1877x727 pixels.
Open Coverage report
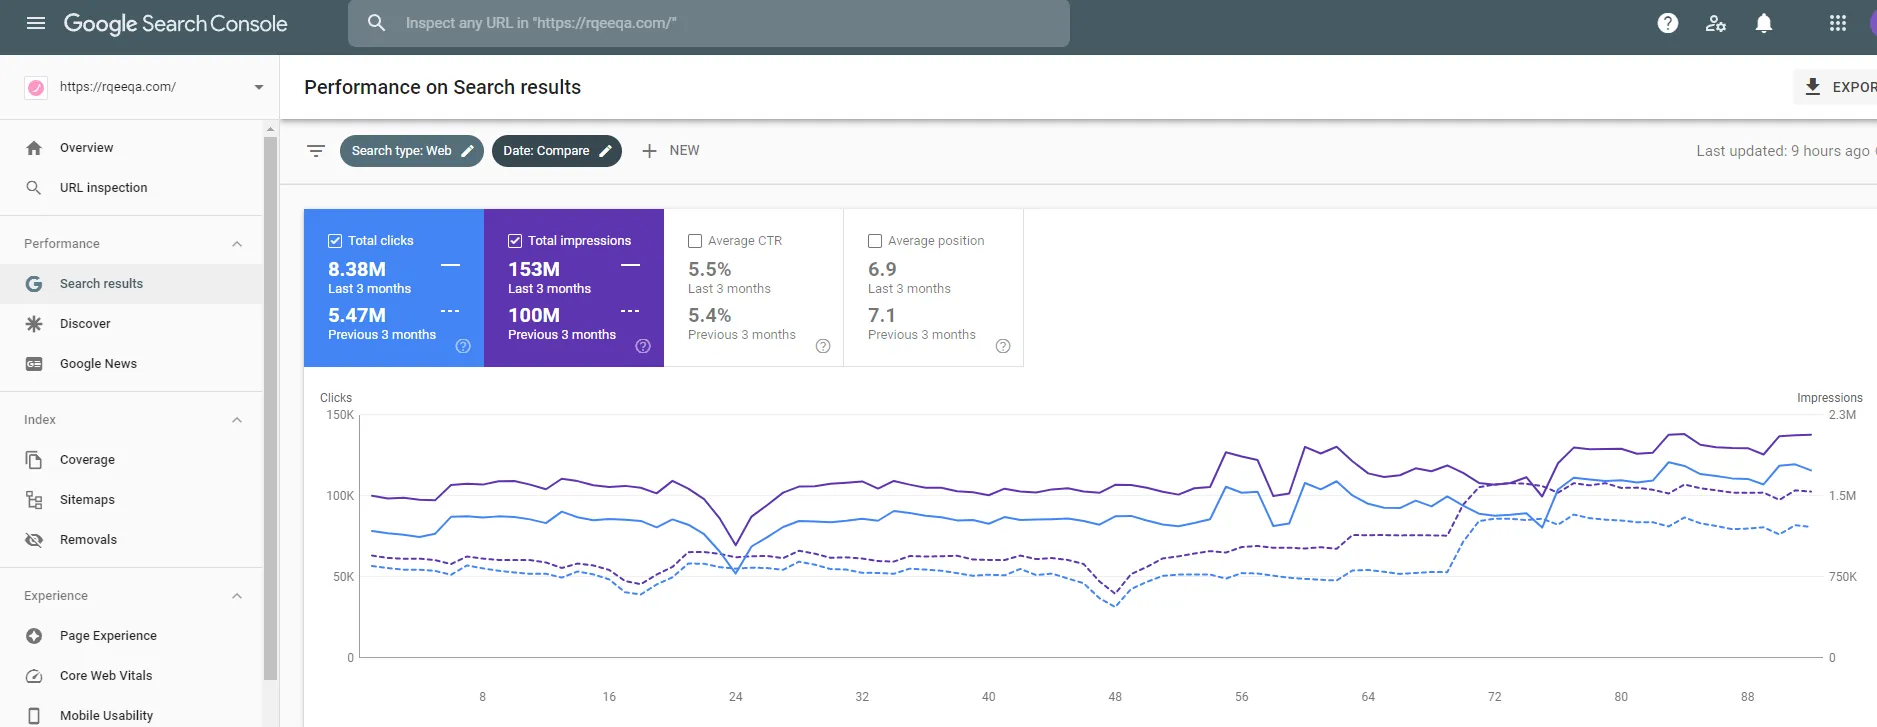[131, 460]
